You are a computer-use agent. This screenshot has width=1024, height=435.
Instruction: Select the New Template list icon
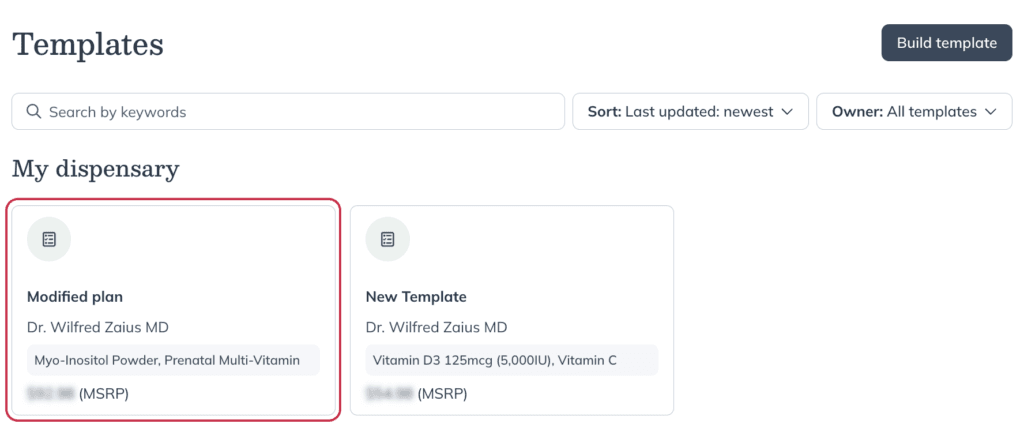tap(388, 239)
